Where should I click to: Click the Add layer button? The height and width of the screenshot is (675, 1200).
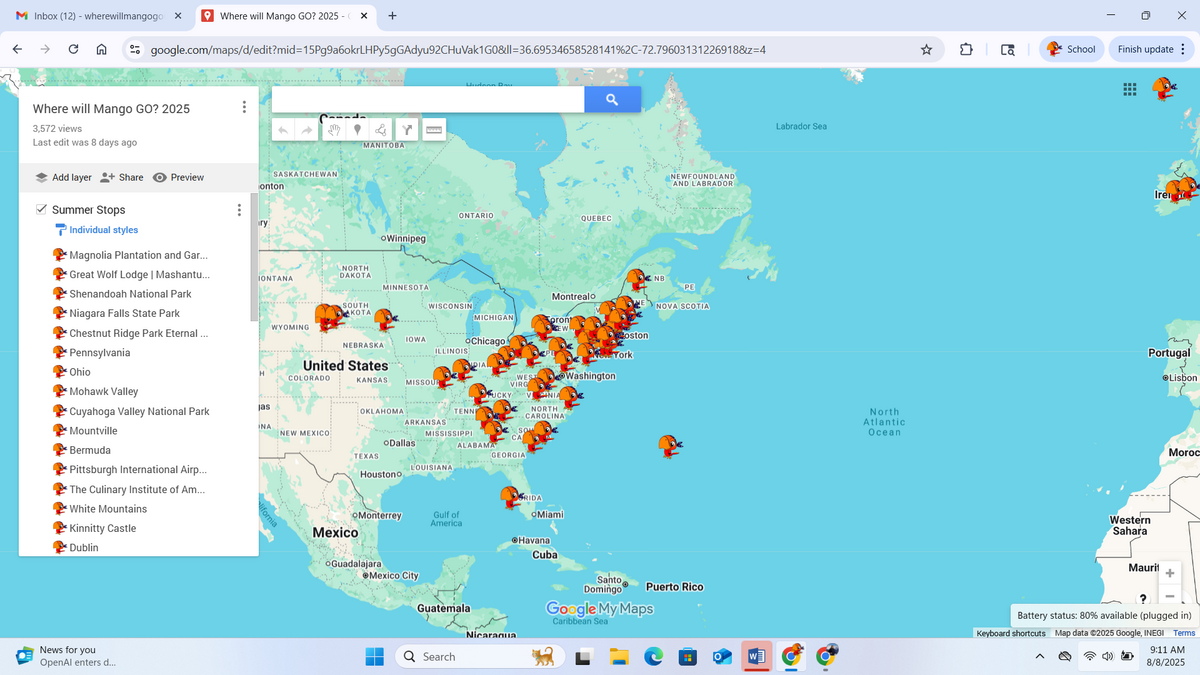pyautogui.click(x=63, y=177)
